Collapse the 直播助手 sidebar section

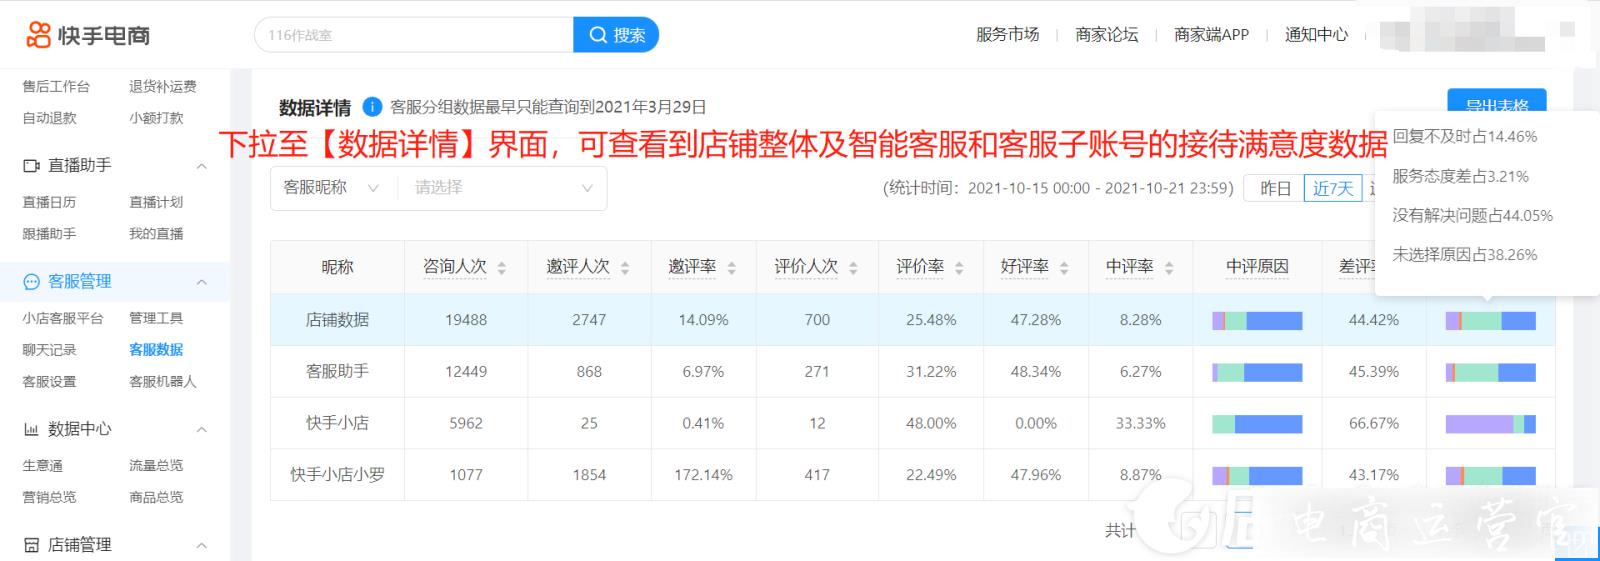tap(201, 166)
